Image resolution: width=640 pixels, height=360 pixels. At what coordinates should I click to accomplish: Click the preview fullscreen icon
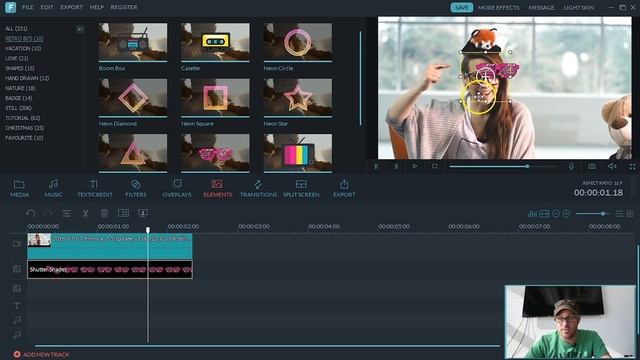pos(632,166)
